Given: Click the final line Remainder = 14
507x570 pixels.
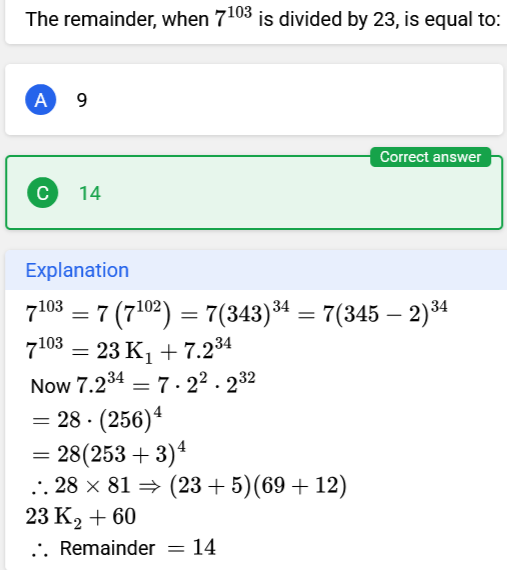Looking at the screenshot, I should tap(124, 547).
